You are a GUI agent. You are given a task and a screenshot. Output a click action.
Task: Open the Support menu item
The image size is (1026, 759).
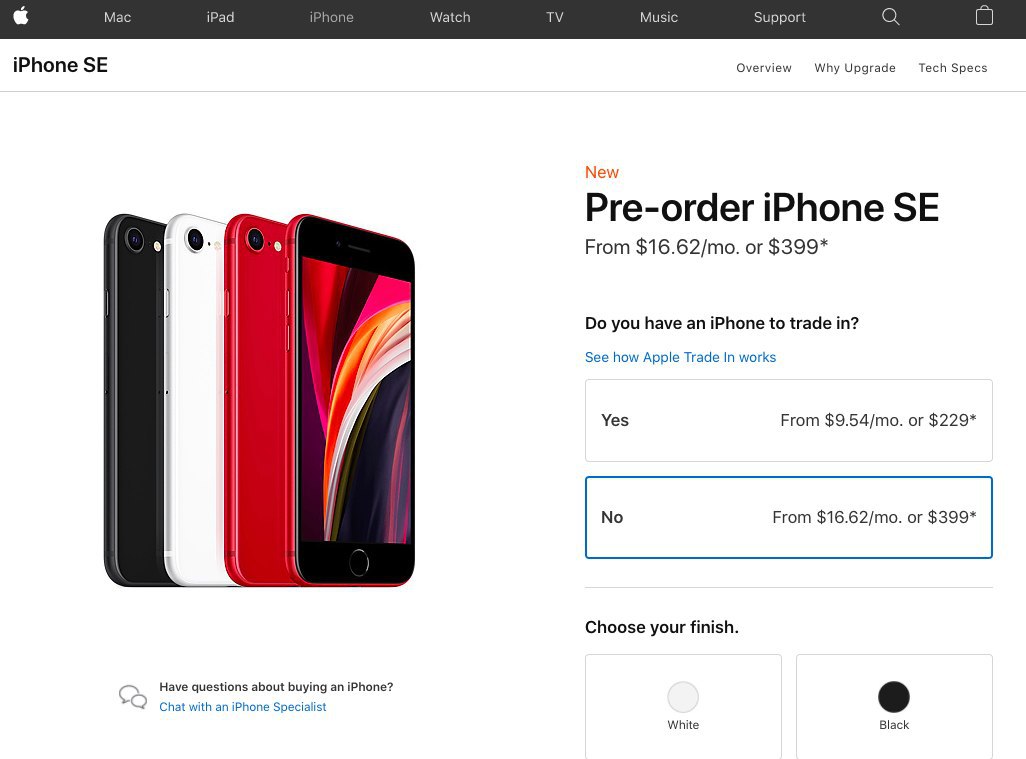779,18
